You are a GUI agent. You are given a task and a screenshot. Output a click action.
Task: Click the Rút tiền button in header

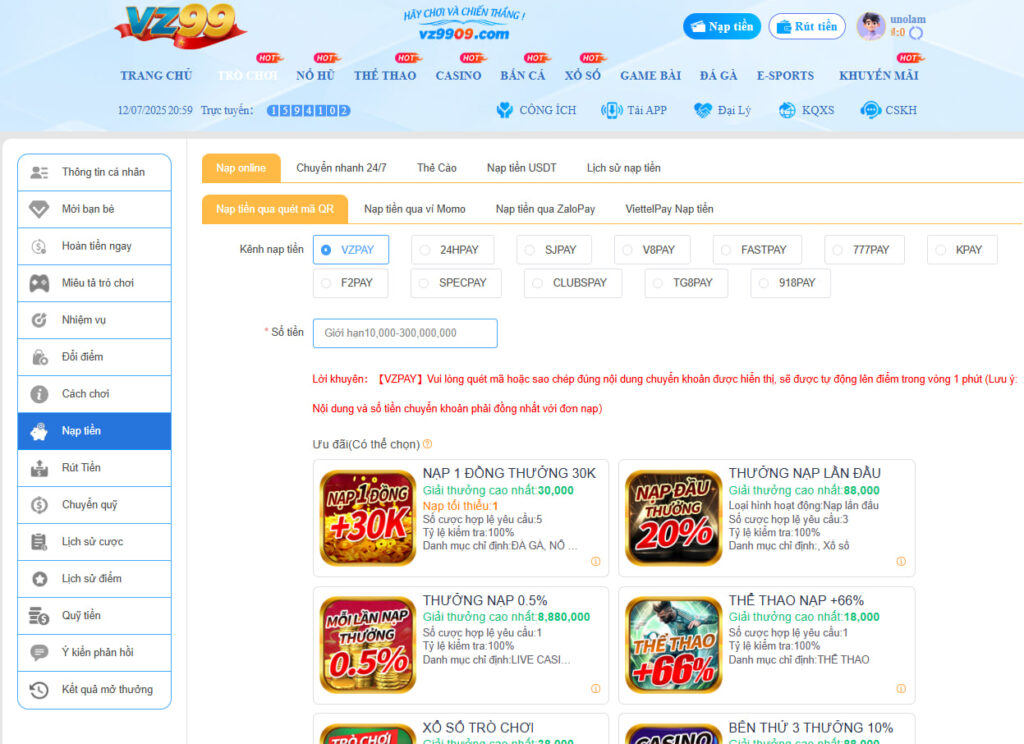coord(807,27)
